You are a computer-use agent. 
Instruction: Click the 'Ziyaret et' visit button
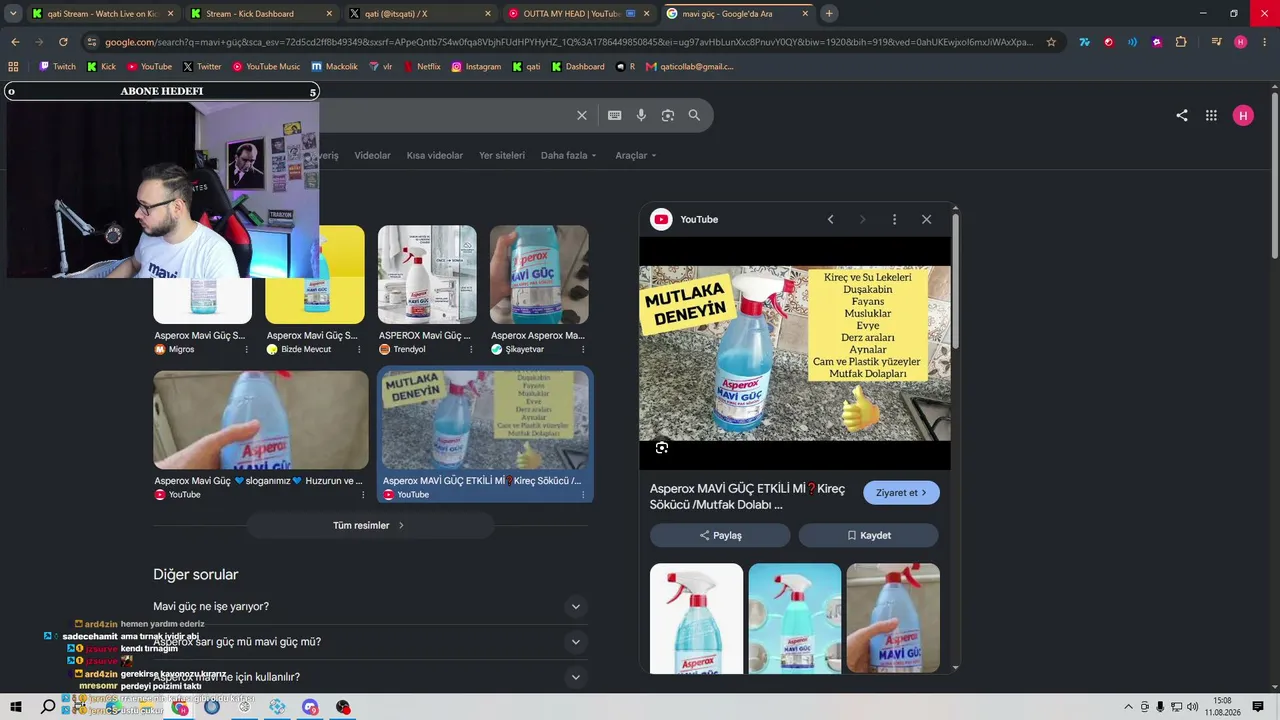click(x=901, y=493)
